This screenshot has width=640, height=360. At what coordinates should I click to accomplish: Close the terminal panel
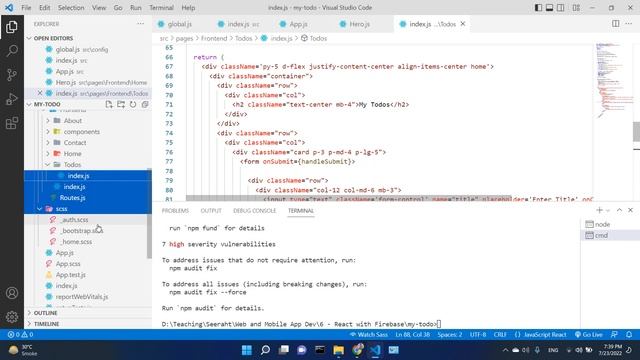point(630,210)
